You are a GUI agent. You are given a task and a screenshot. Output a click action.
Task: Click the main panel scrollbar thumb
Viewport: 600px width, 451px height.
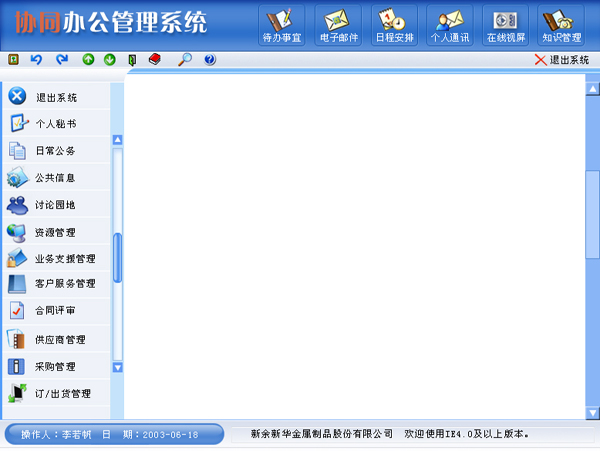[592, 214]
